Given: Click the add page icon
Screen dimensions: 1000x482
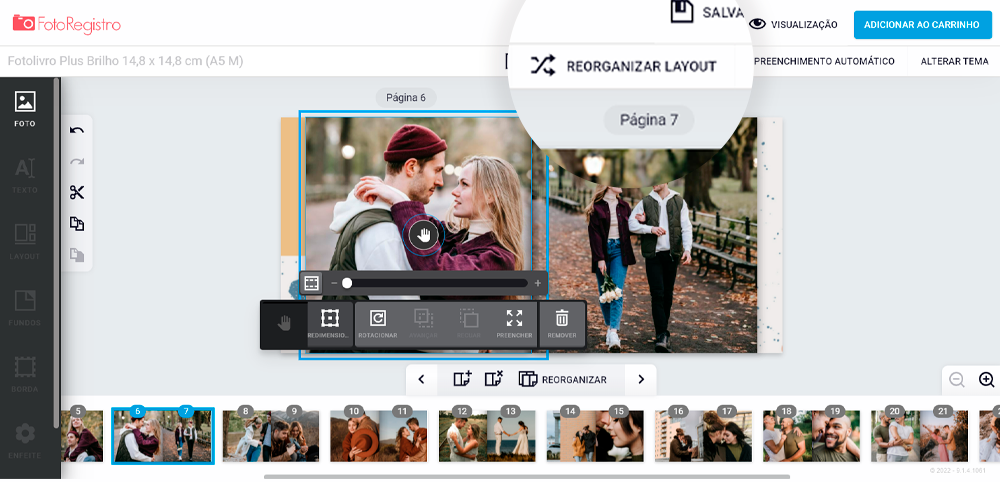Looking at the screenshot, I should coord(462,379).
